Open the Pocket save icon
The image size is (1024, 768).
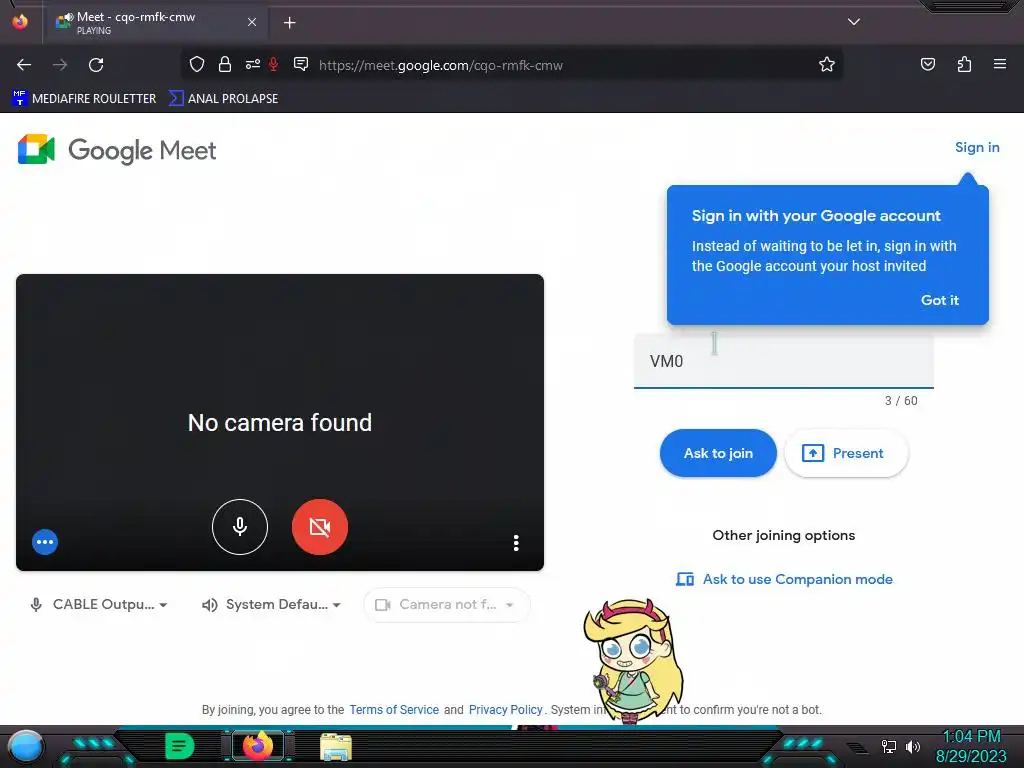tap(928, 64)
